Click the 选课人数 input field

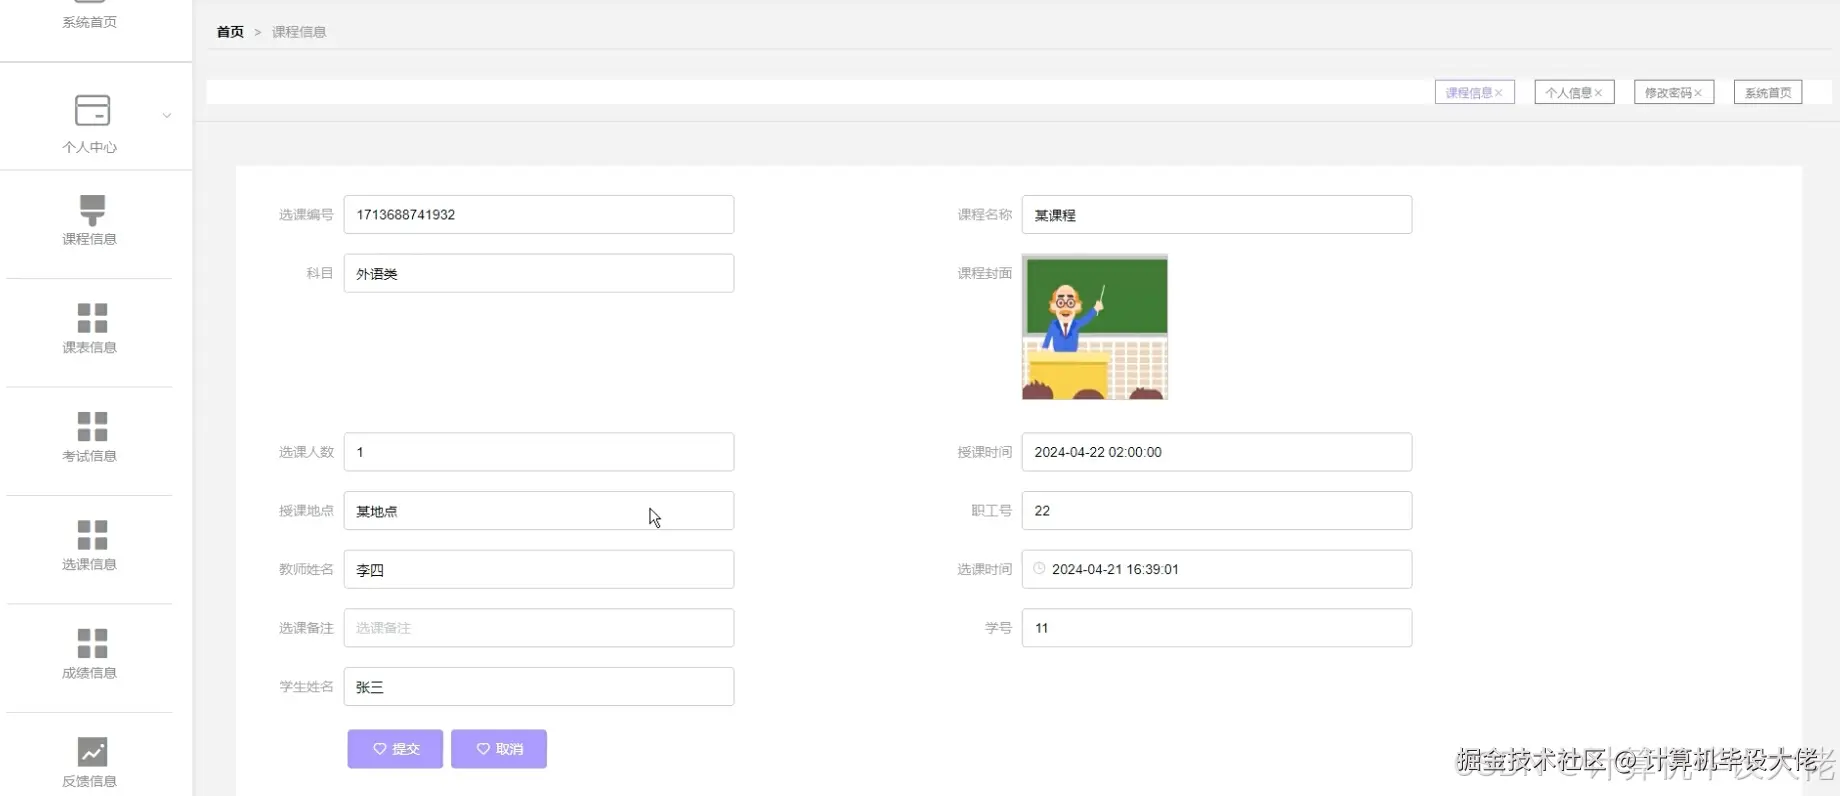539,452
